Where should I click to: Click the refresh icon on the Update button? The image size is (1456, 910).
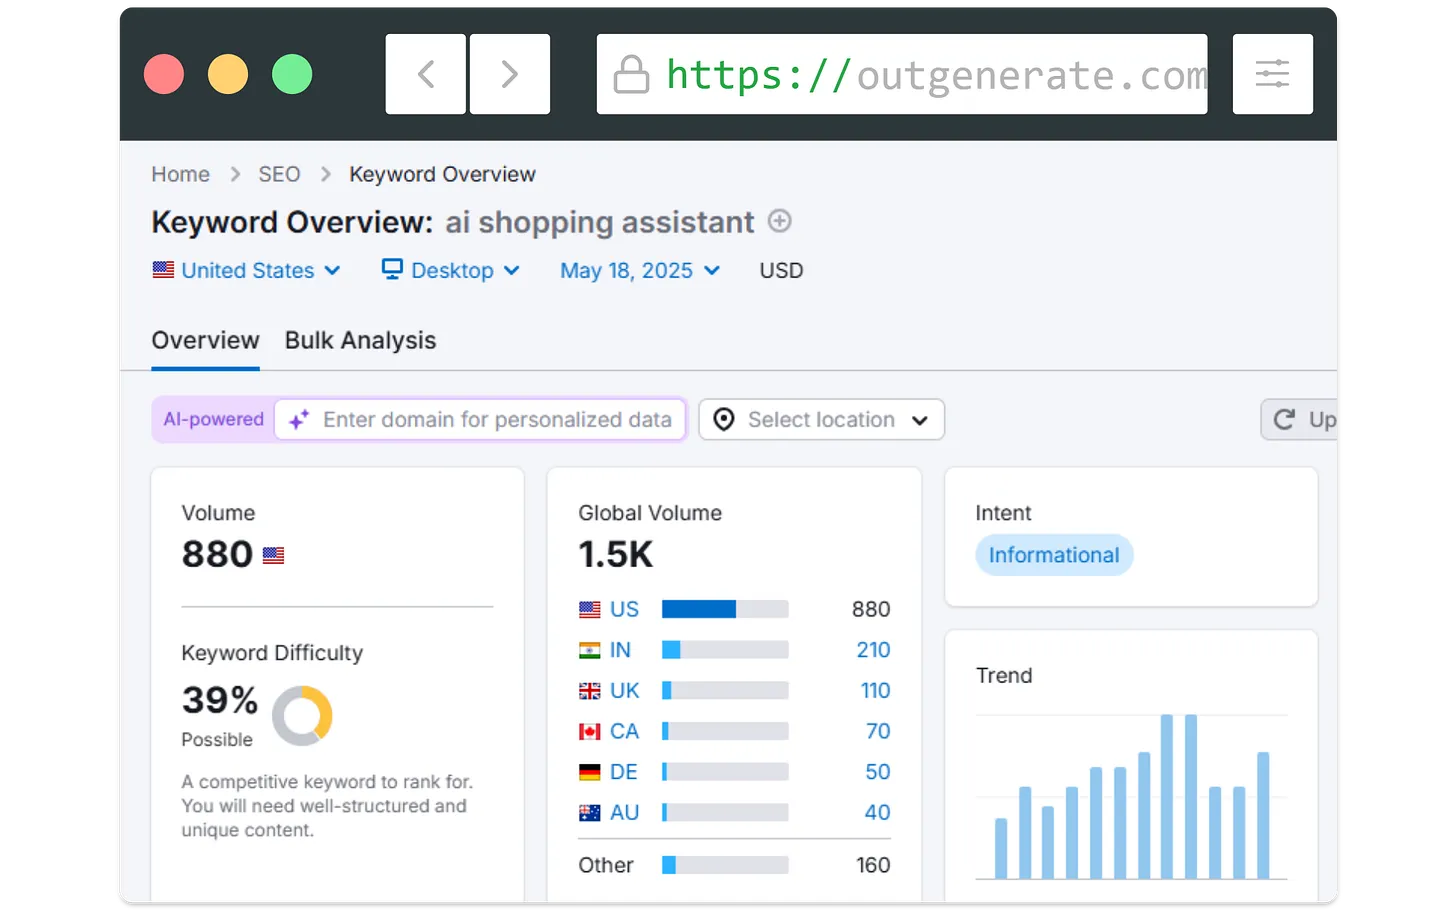tap(1283, 419)
